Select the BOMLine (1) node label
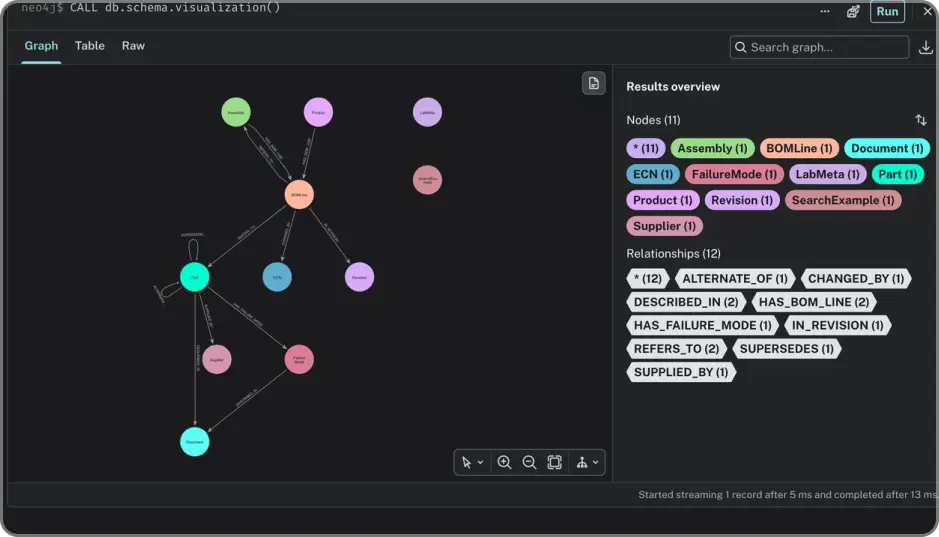The width and height of the screenshot is (939, 537). pos(799,148)
